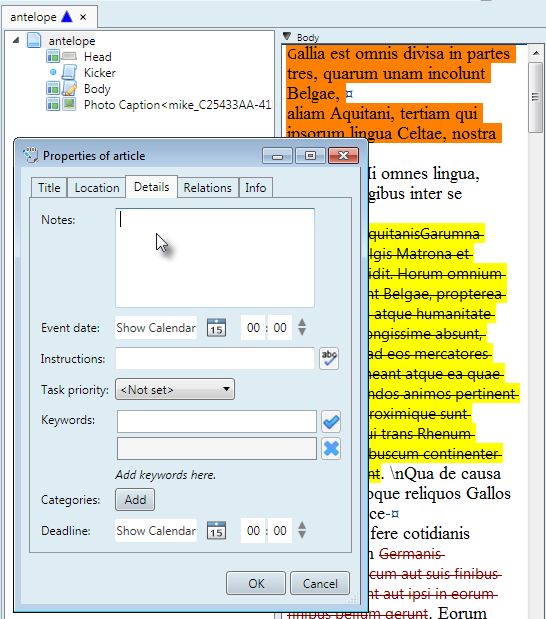546x619 pixels.
Task: Collapse the antelope tree node
Action: (16, 40)
